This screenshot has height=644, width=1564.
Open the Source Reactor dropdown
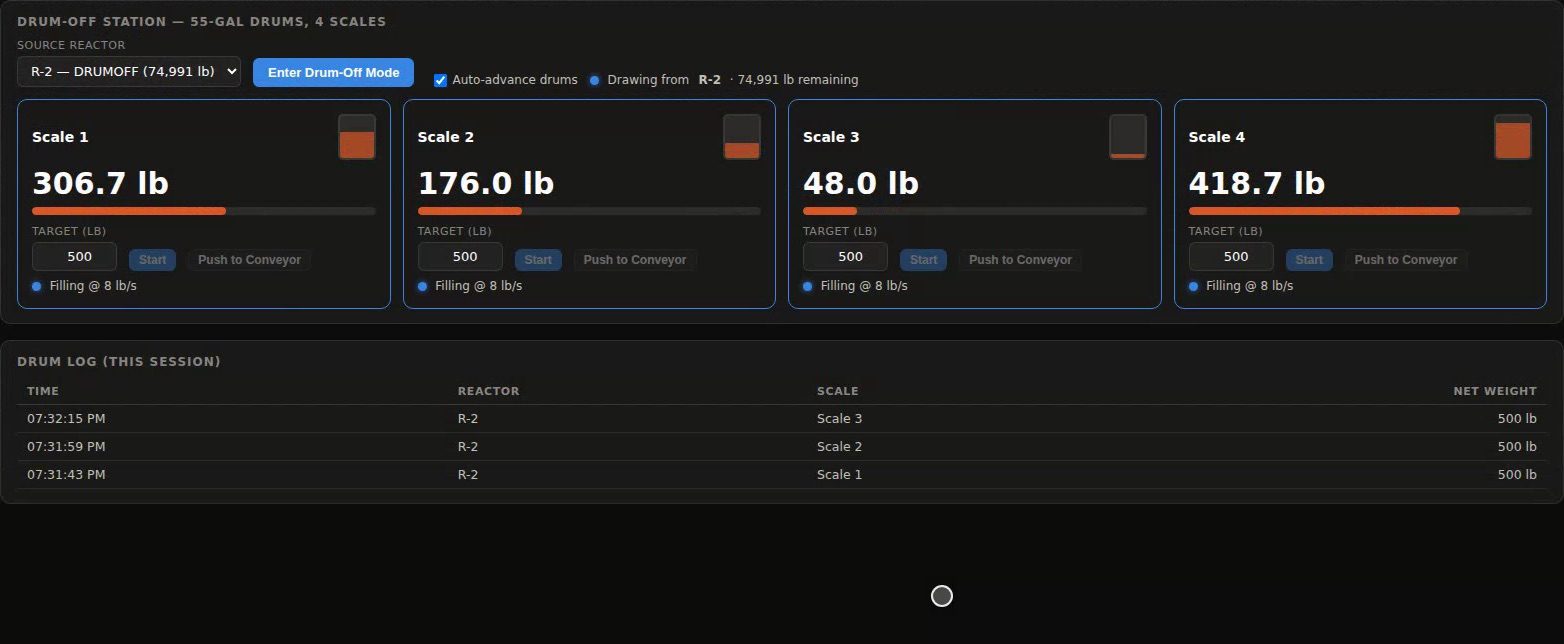(x=129, y=72)
